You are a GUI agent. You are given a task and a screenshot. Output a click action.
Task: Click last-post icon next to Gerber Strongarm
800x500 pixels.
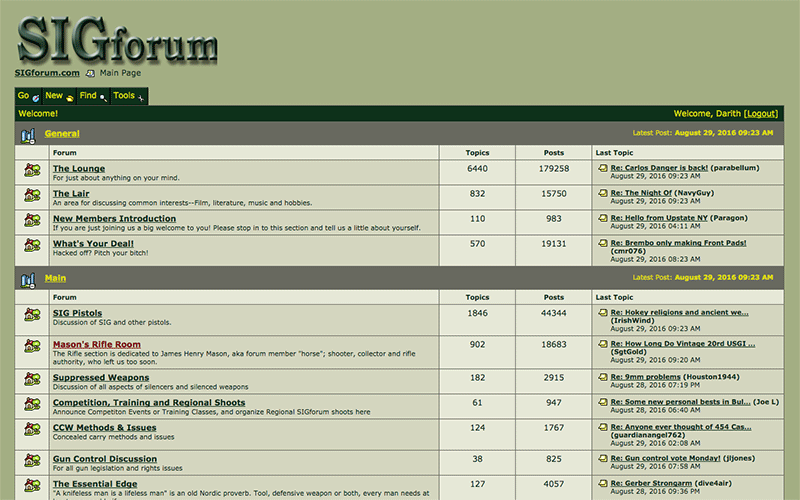603,483
